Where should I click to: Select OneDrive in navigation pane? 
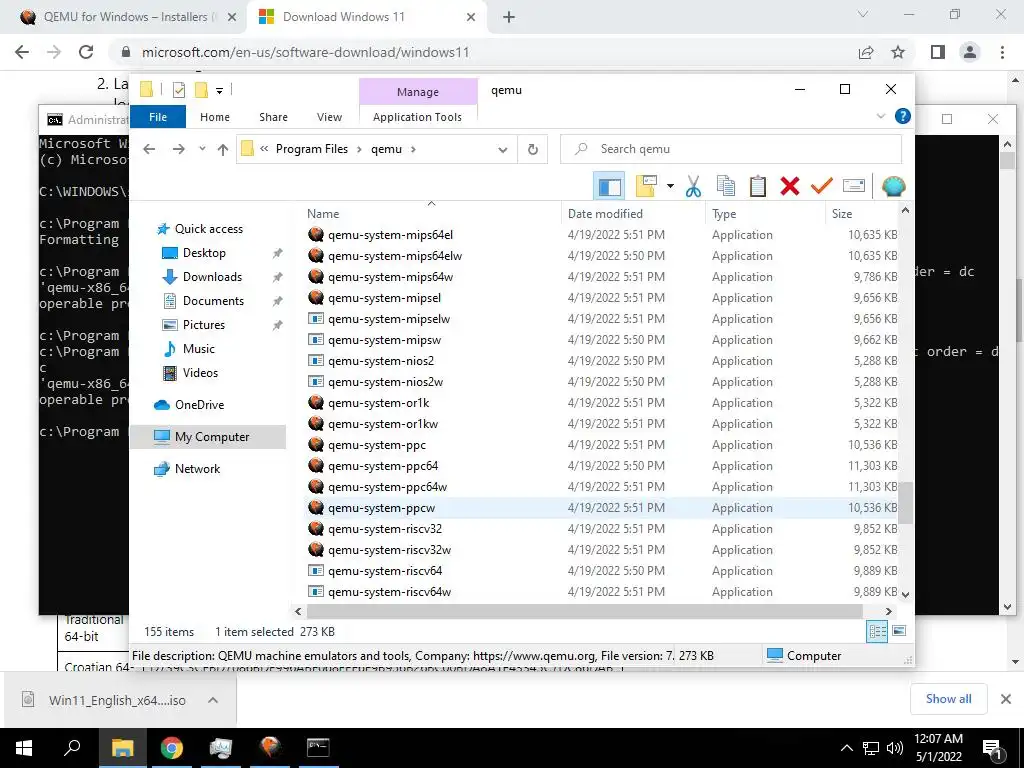(199, 405)
